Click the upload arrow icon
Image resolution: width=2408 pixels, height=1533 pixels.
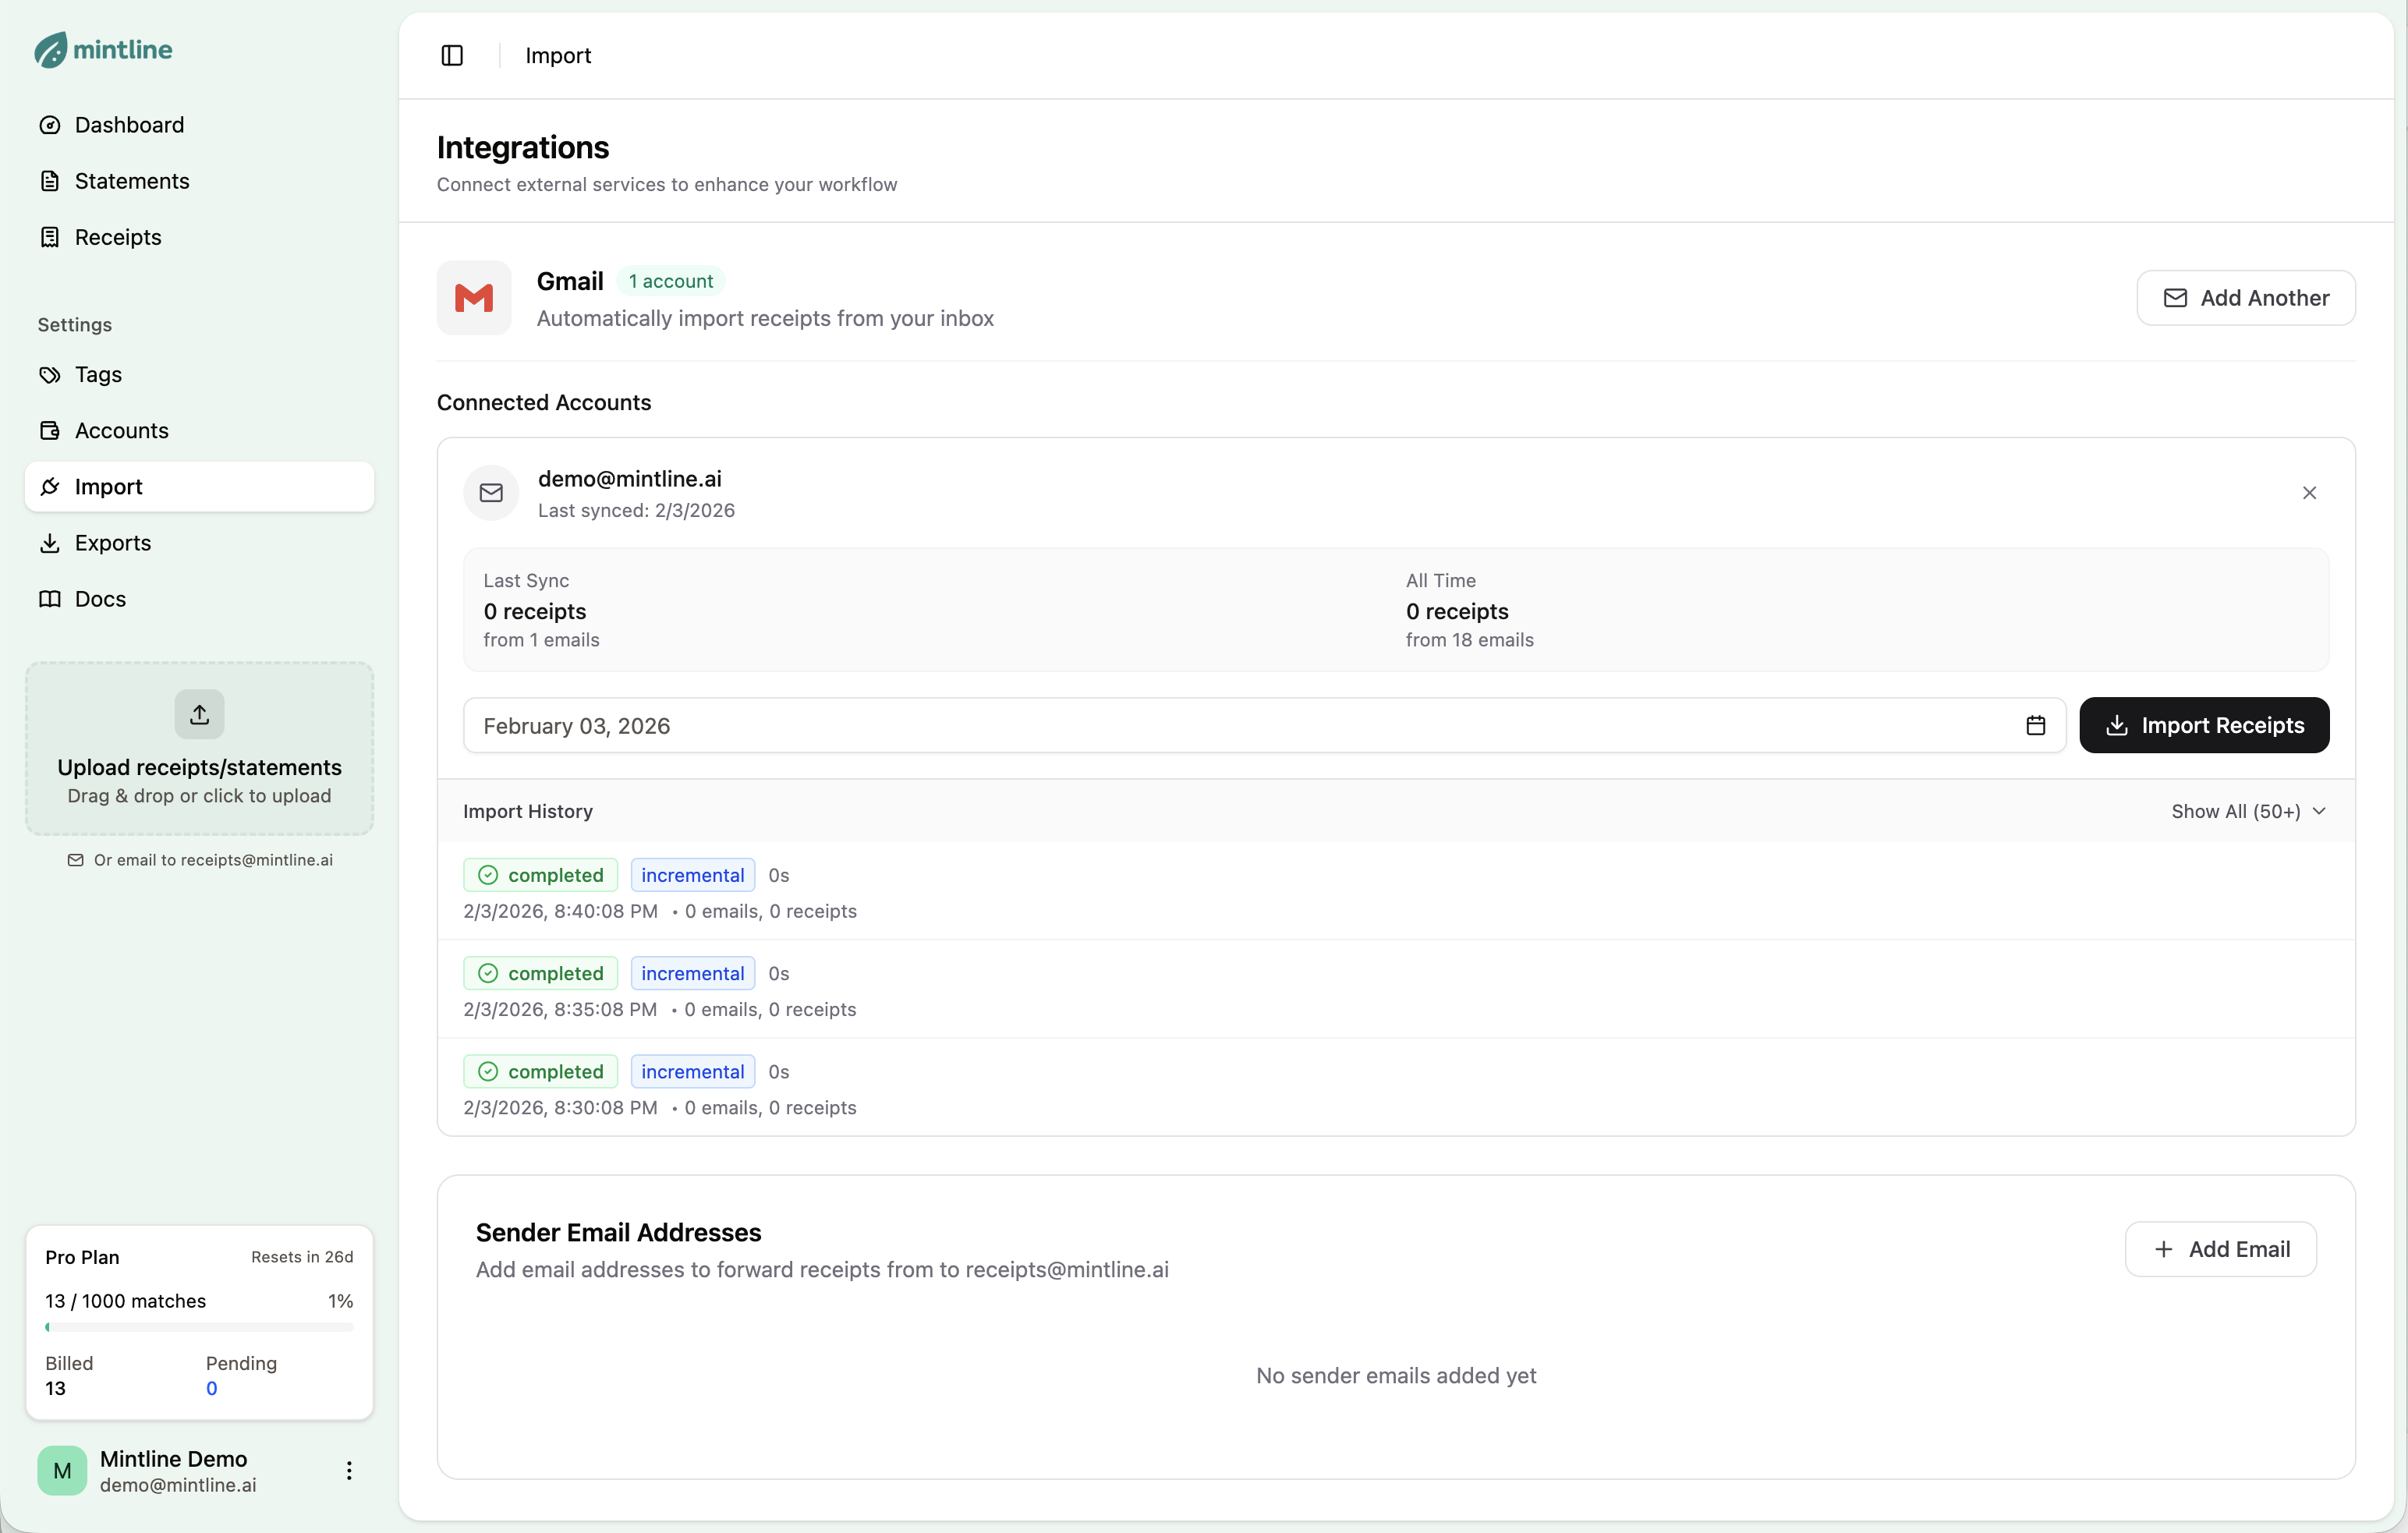tap(199, 715)
